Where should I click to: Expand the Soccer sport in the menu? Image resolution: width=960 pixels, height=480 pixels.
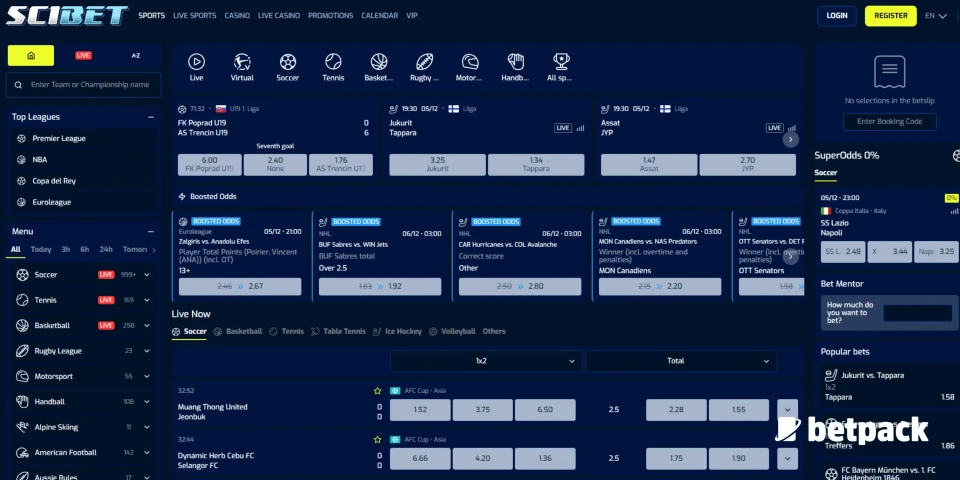(147, 275)
